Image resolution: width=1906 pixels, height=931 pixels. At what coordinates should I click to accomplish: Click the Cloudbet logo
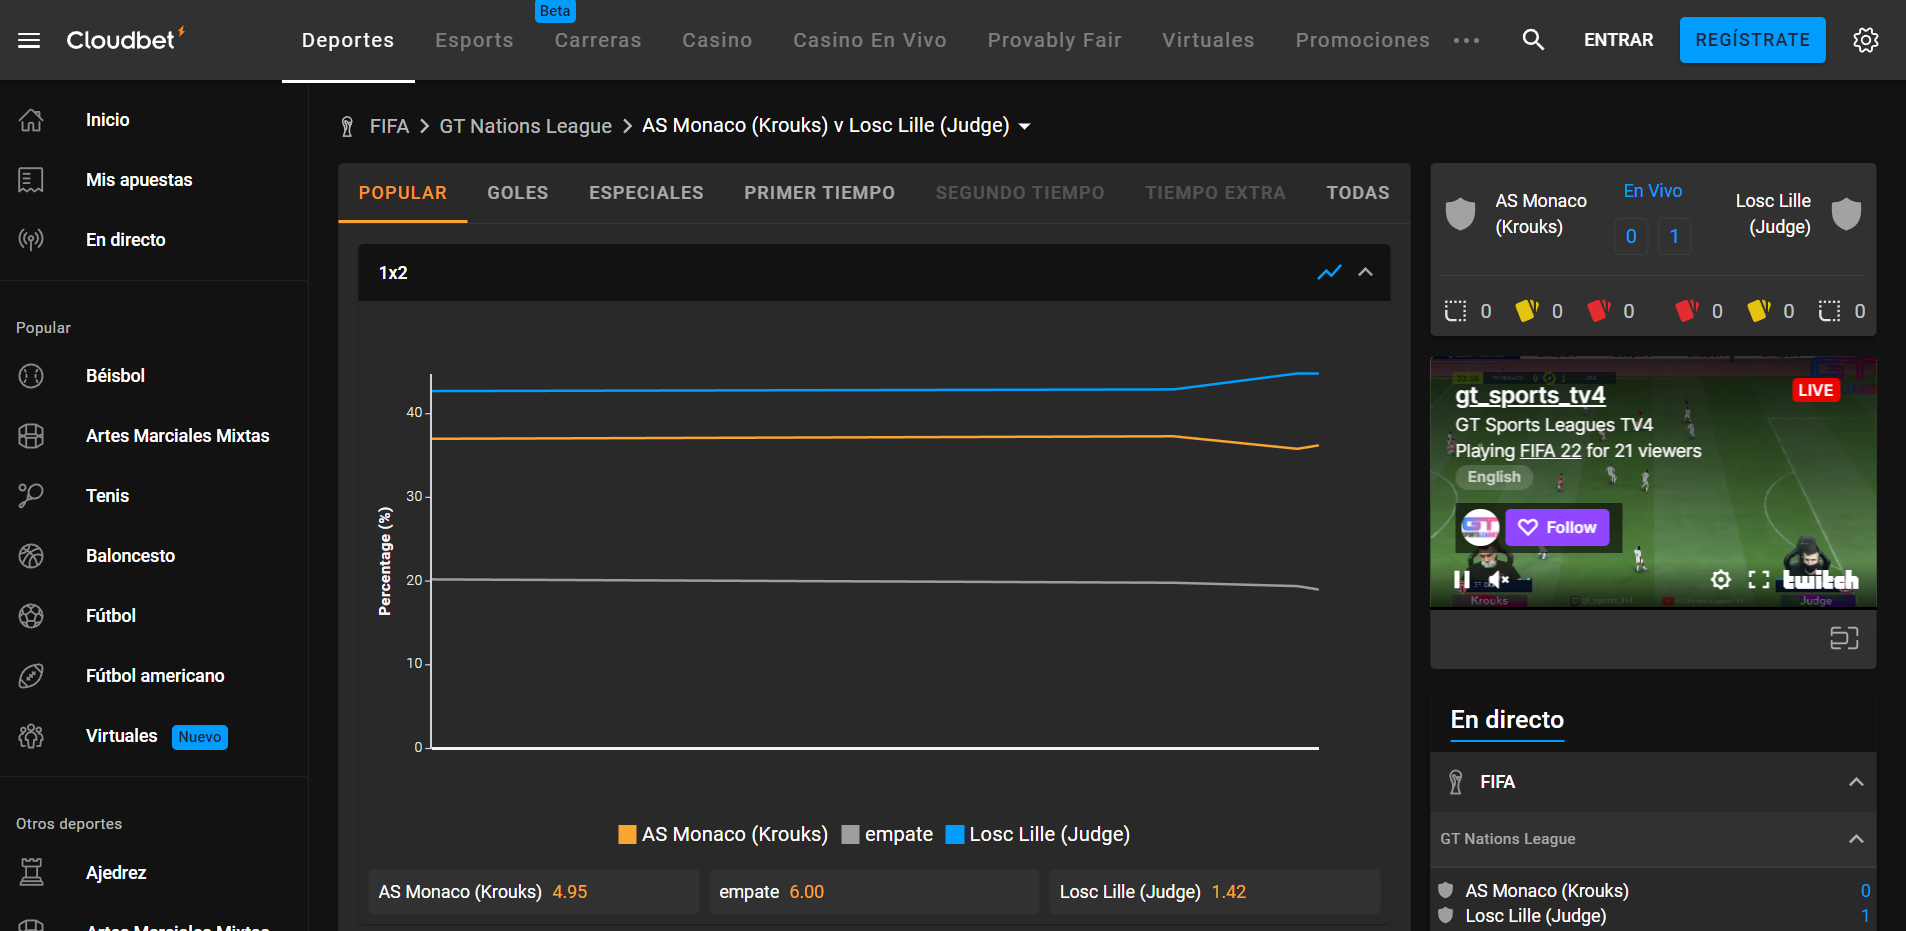pos(125,39)
